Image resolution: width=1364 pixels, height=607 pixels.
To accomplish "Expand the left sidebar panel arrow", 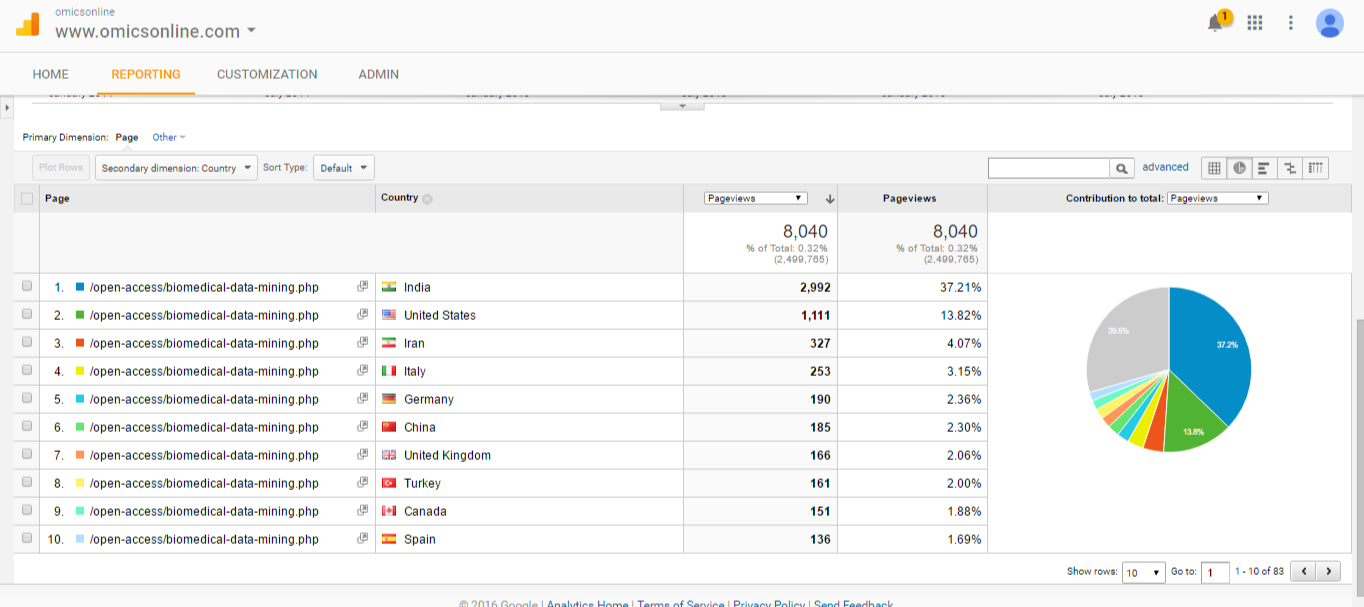I will (x=7, y=106).
